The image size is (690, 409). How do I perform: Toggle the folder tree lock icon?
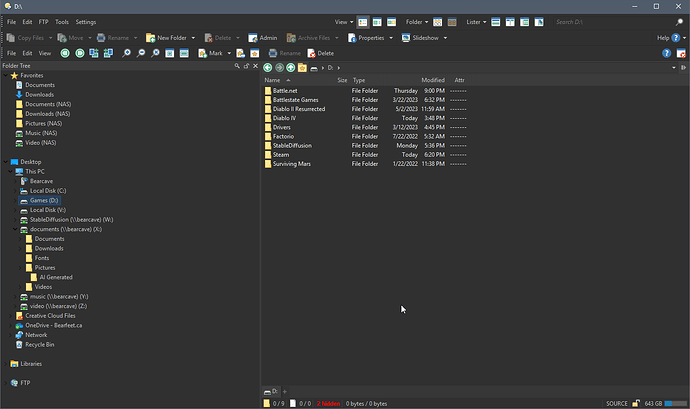tap(246, 66)
